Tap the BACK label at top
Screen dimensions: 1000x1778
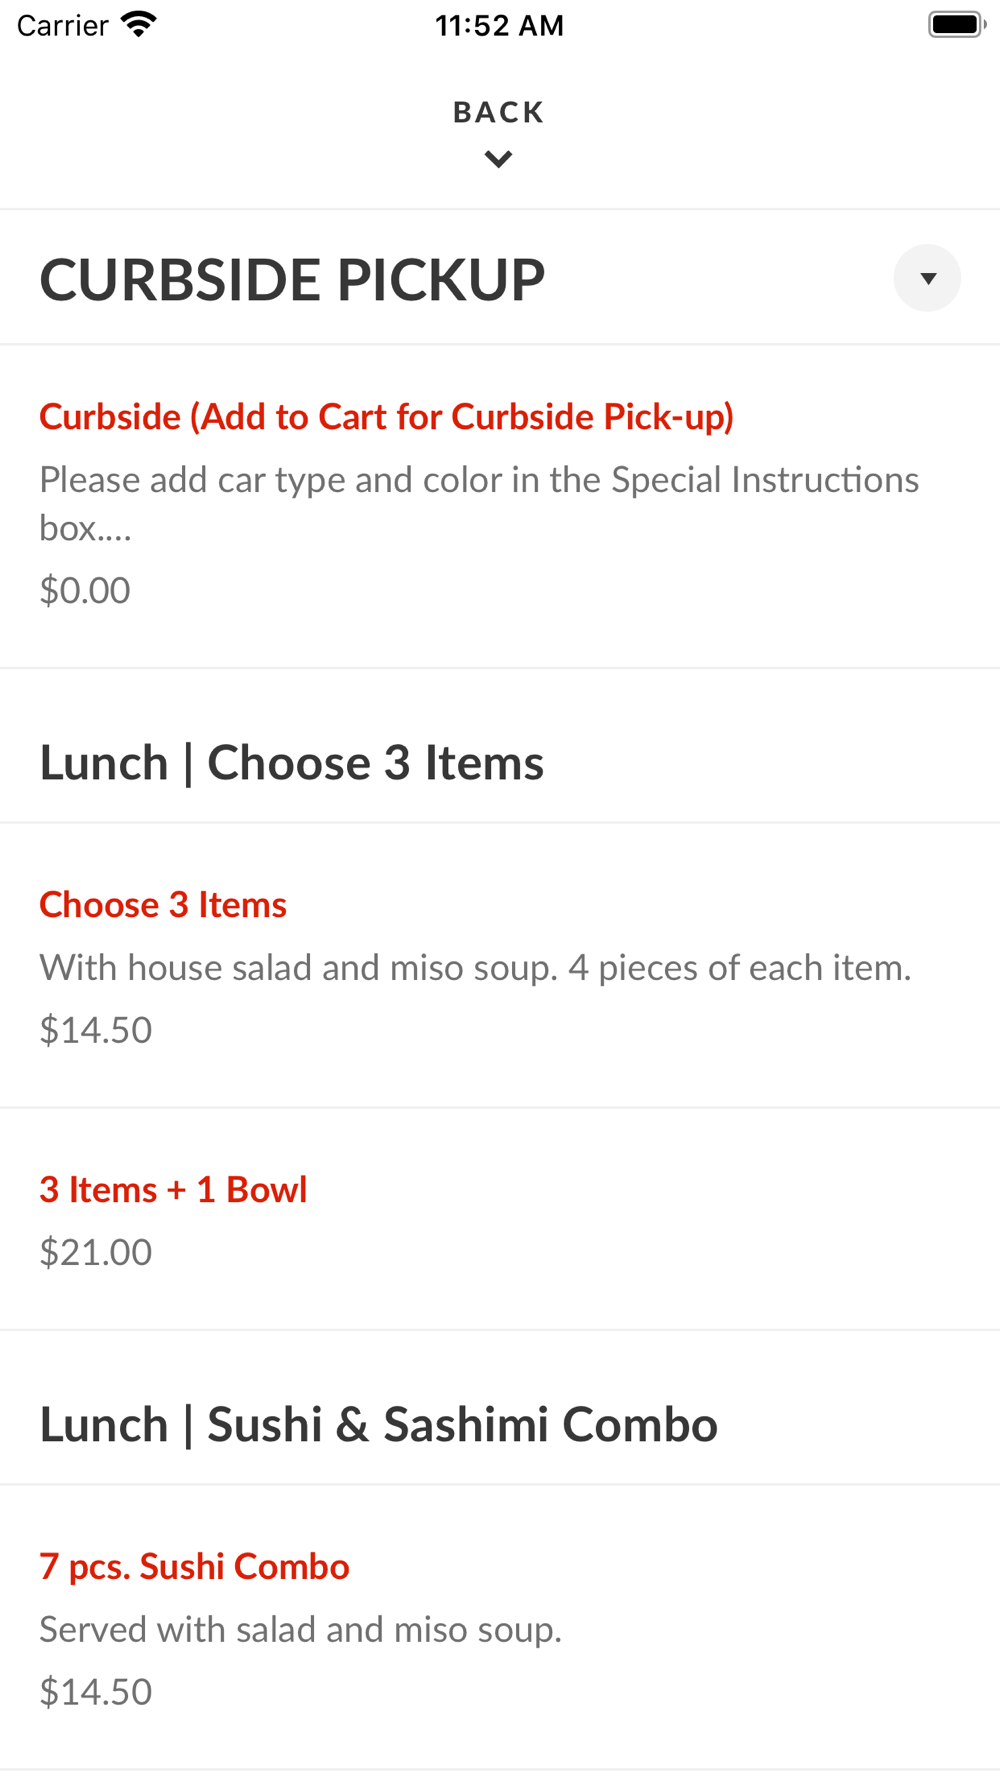[x=498, y=112]
